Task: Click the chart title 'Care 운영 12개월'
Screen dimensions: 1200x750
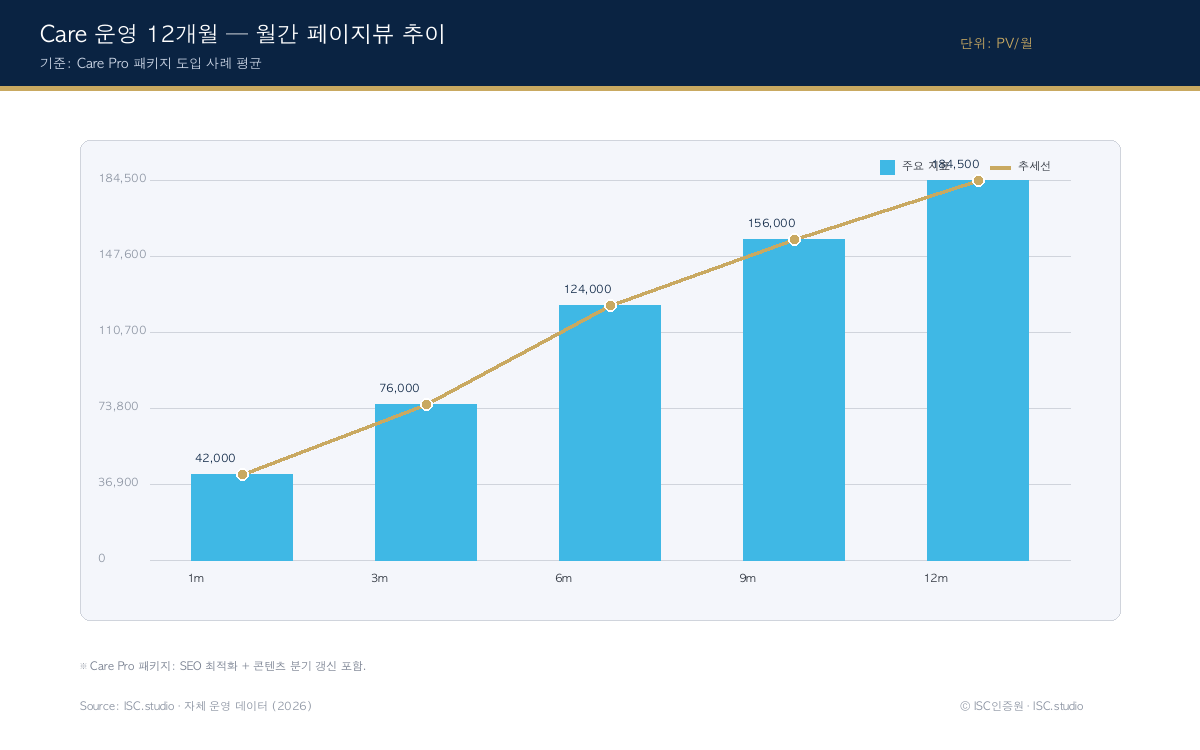Action: coord(128,34)
